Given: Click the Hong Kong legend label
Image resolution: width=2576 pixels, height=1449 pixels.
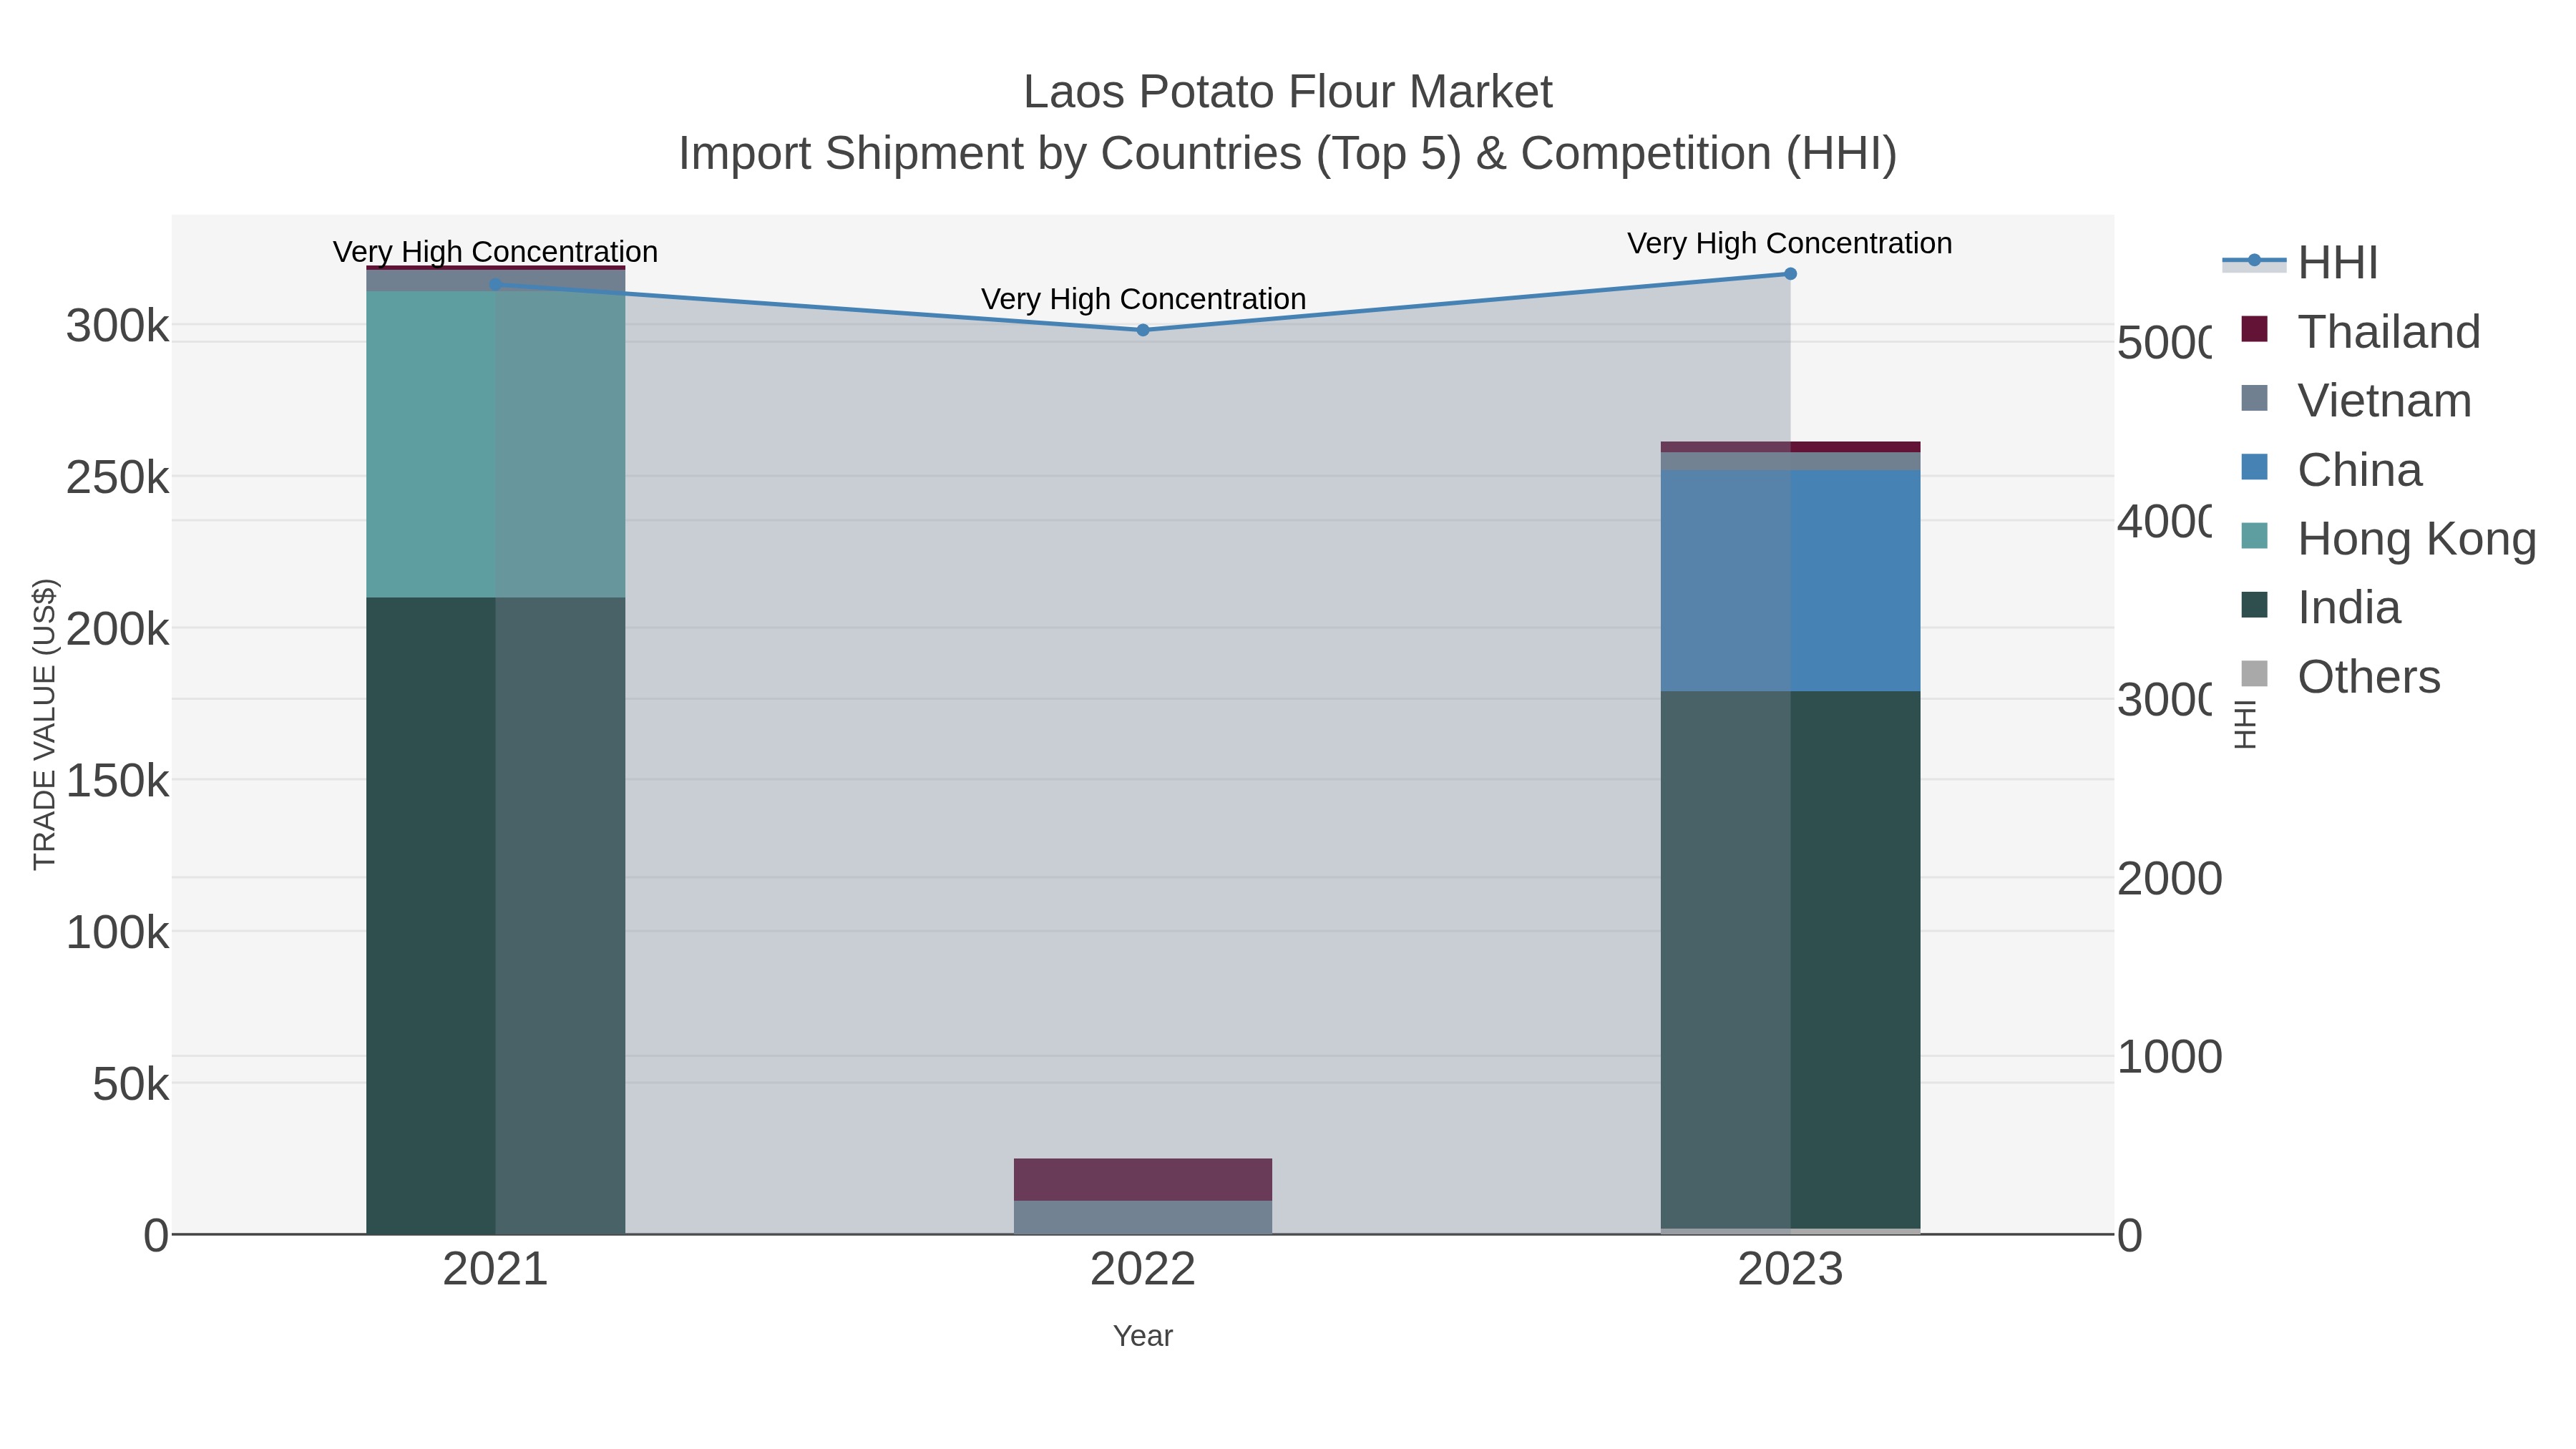Looking at the screenshot, I should click(x=2417, y=538).
